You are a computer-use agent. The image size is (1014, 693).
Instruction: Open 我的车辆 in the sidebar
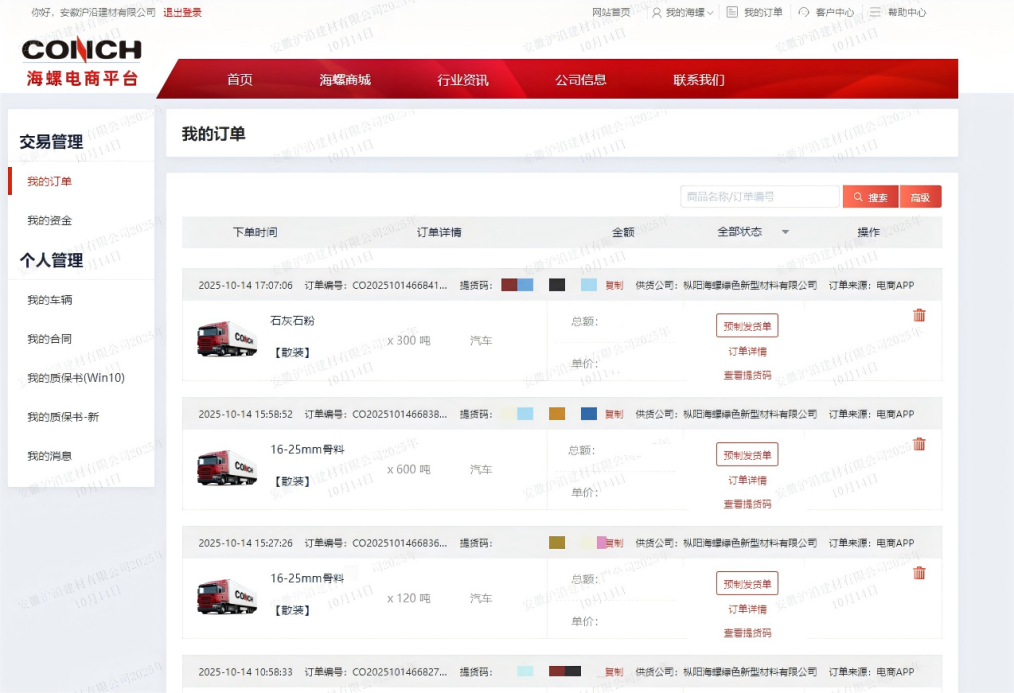pyautogui.click(x=49, y=300)
